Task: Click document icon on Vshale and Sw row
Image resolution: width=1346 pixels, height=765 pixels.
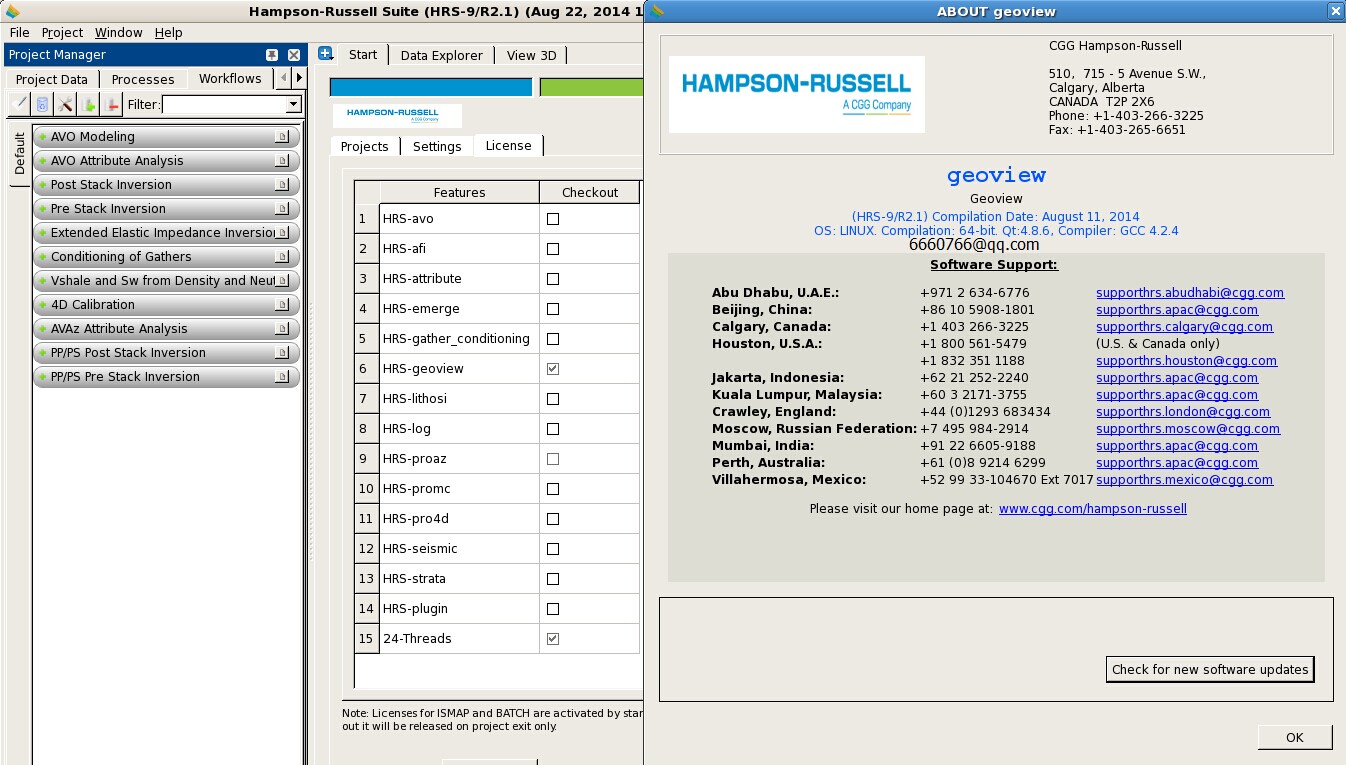Action: click(283, 281)
